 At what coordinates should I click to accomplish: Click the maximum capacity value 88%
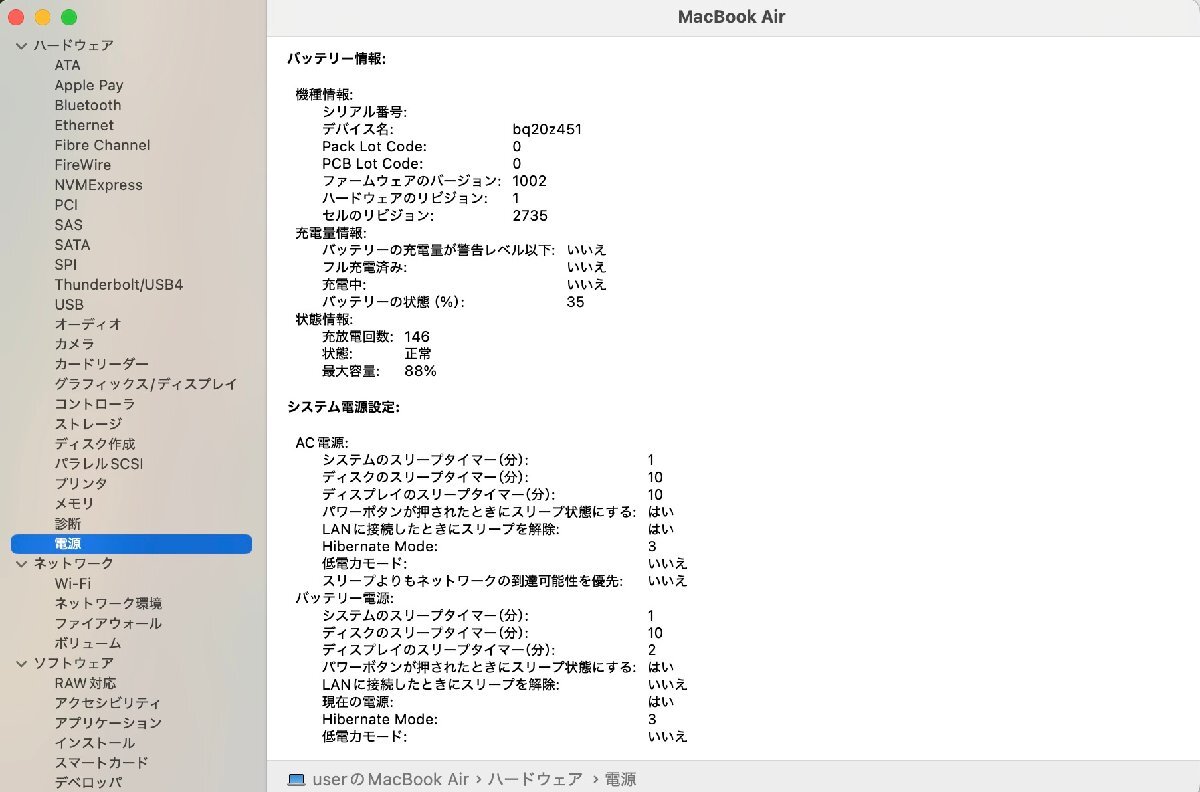click(420, 371)
